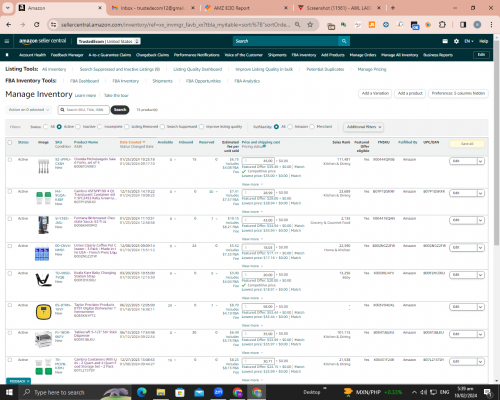Screen dimensions: 500x400
Task: Open the Chrome profile avatar
Action: (x=477, y=25)
